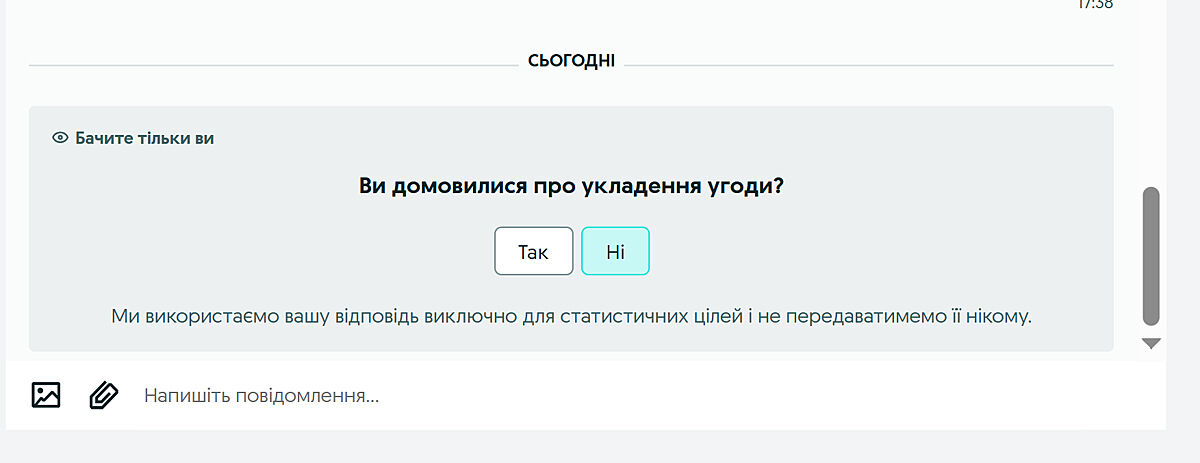Click the divider line right of "СЬОГОДНІ"
Screen dimensions: 1200x463
868,65
